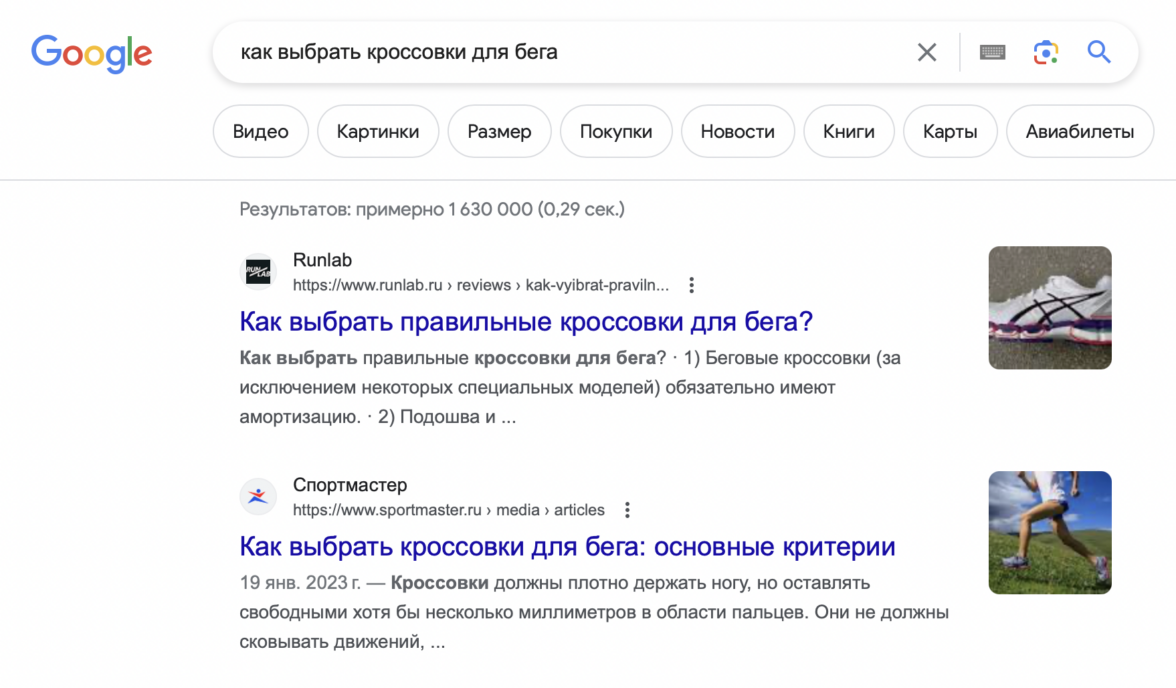Open 'Как выбрать кроссовки для бега: основные критерии' link
The height and width of the screenshot is (688, 1176).
coord(567,547)
